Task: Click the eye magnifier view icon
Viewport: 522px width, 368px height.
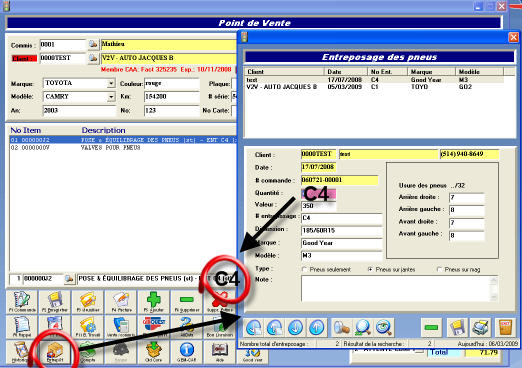Action: coord(384,327)
